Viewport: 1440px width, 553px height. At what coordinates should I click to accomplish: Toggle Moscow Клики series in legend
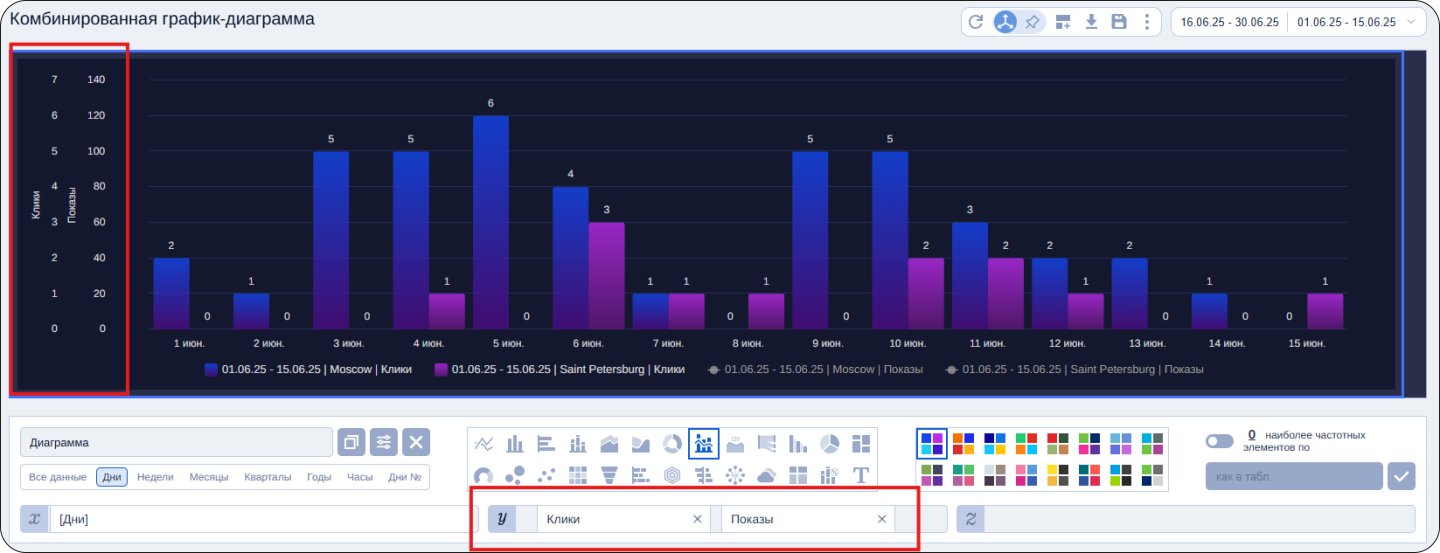click(x=308, y=369)
